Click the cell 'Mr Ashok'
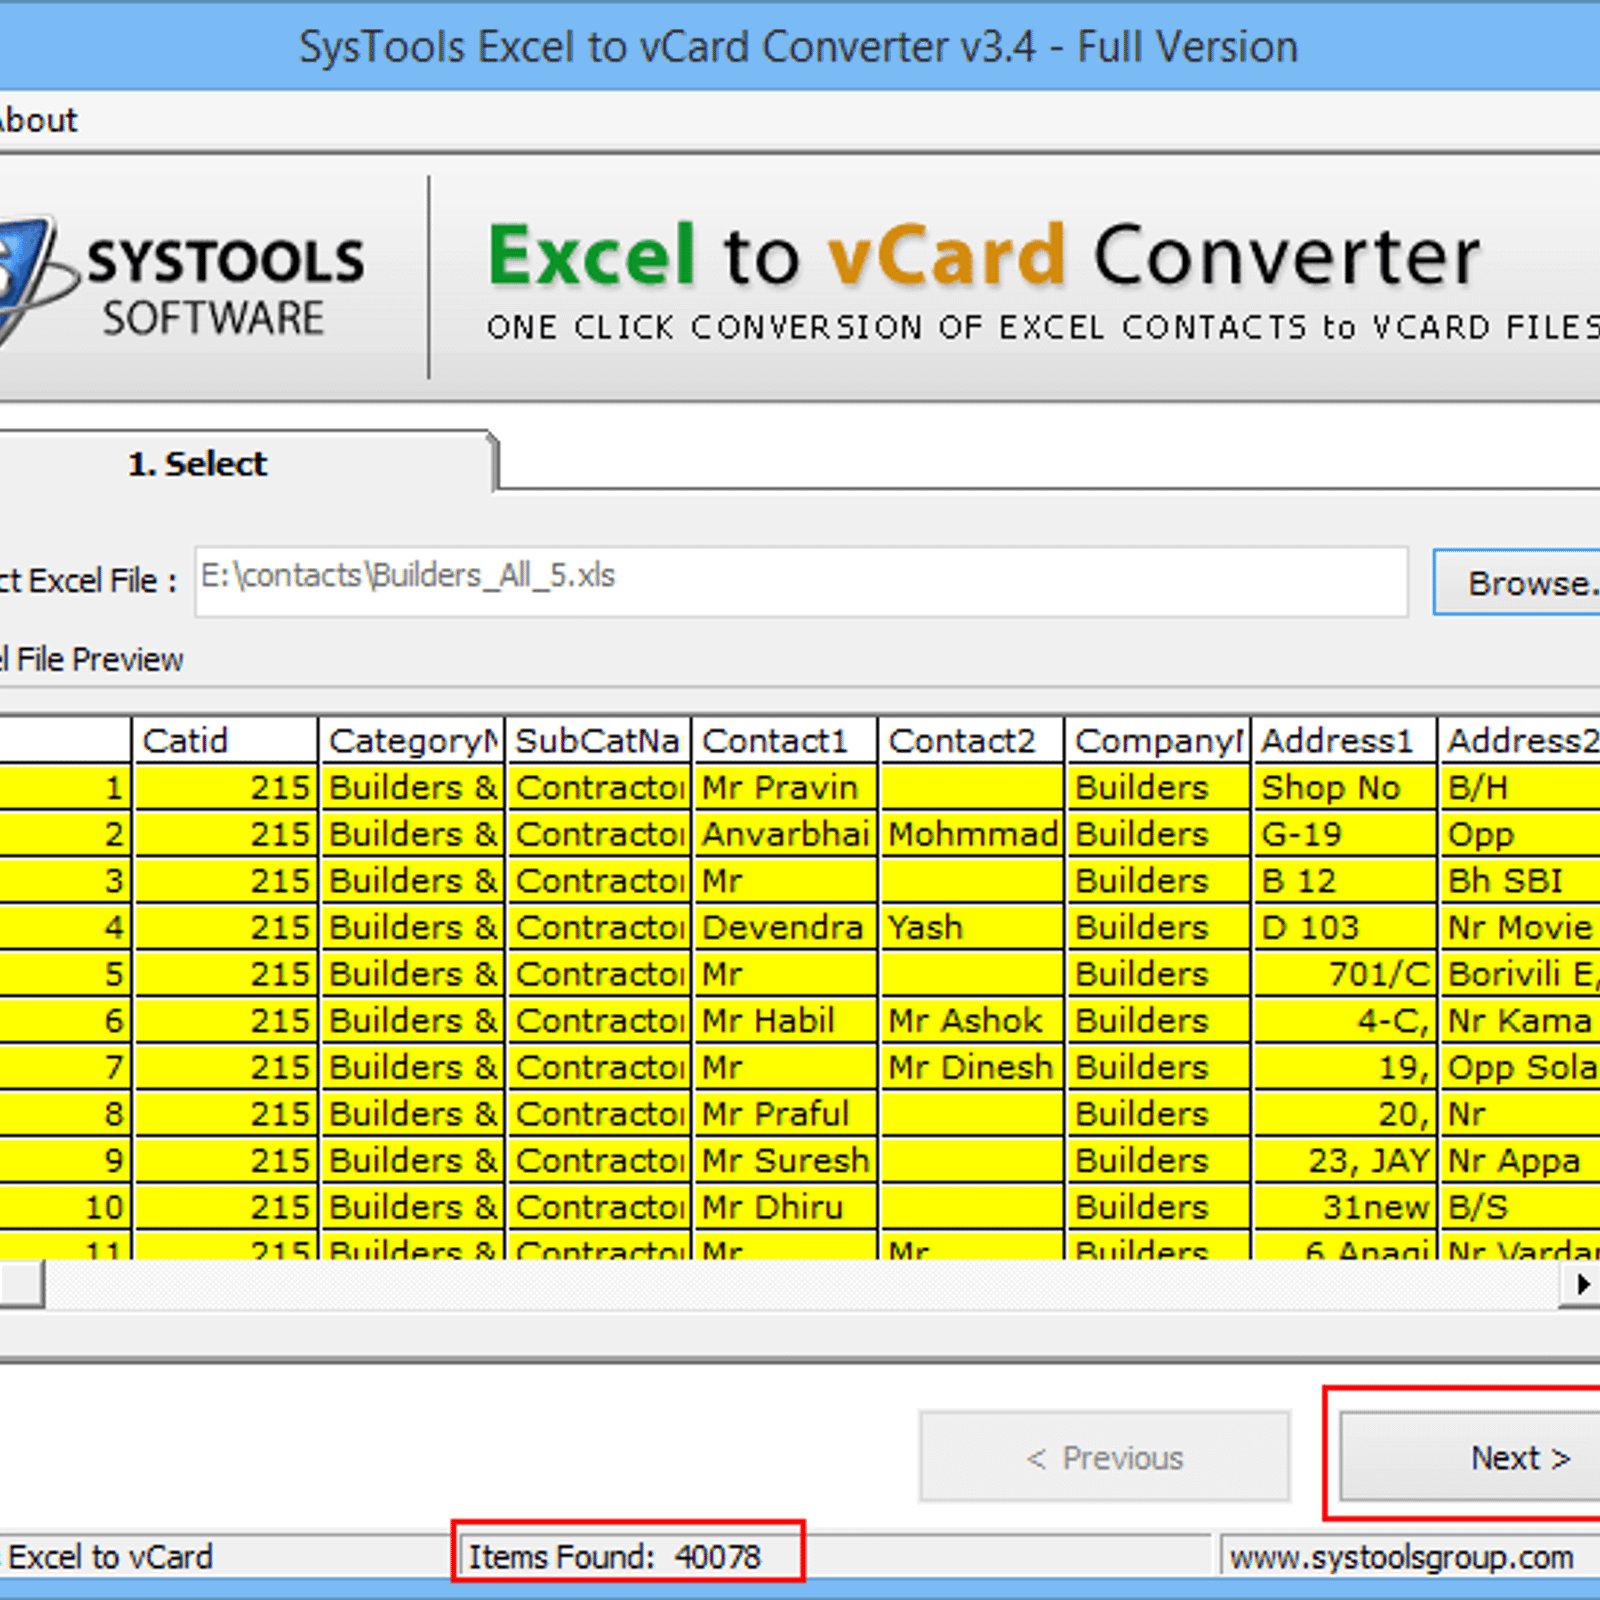The image size is (1600, 1600). pyautogui.click(x=972, y=1021)
